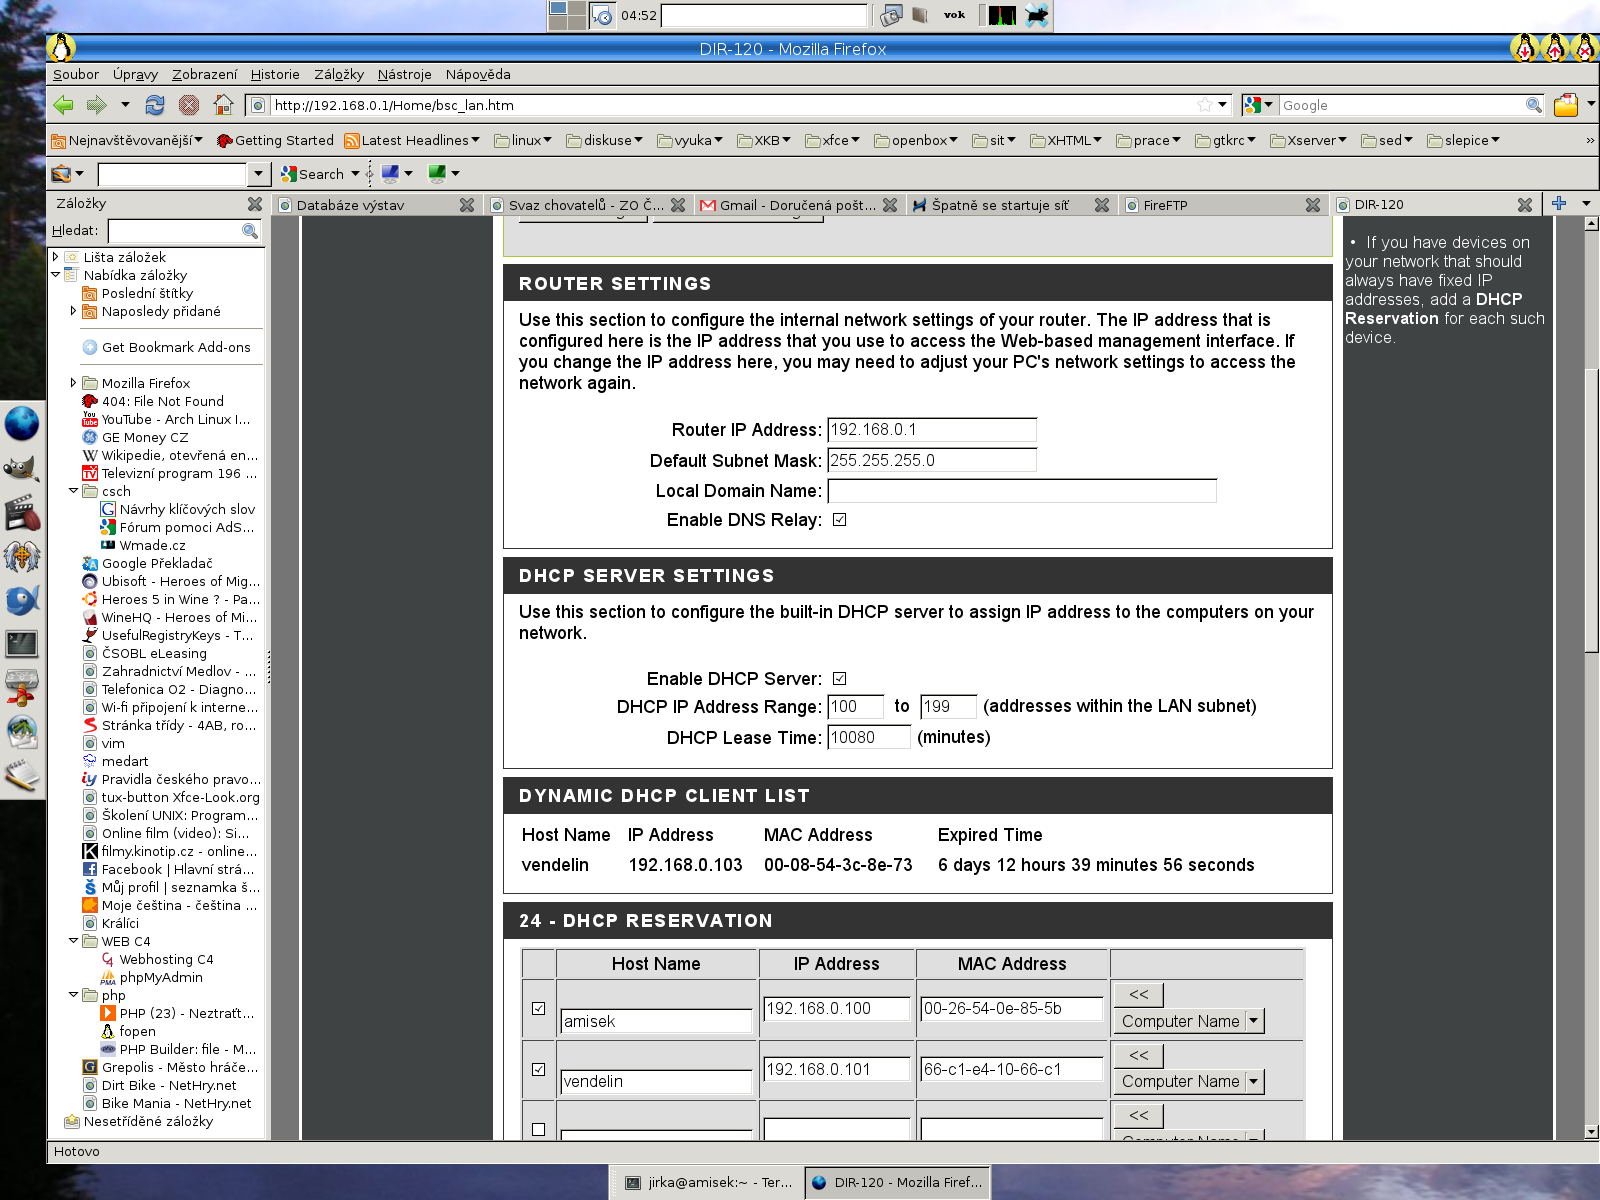Screen dimensions: 1600x1200
Task: Clear the bookmarks sidebar search magnifier icon
Action: click(x=250, y=231)
